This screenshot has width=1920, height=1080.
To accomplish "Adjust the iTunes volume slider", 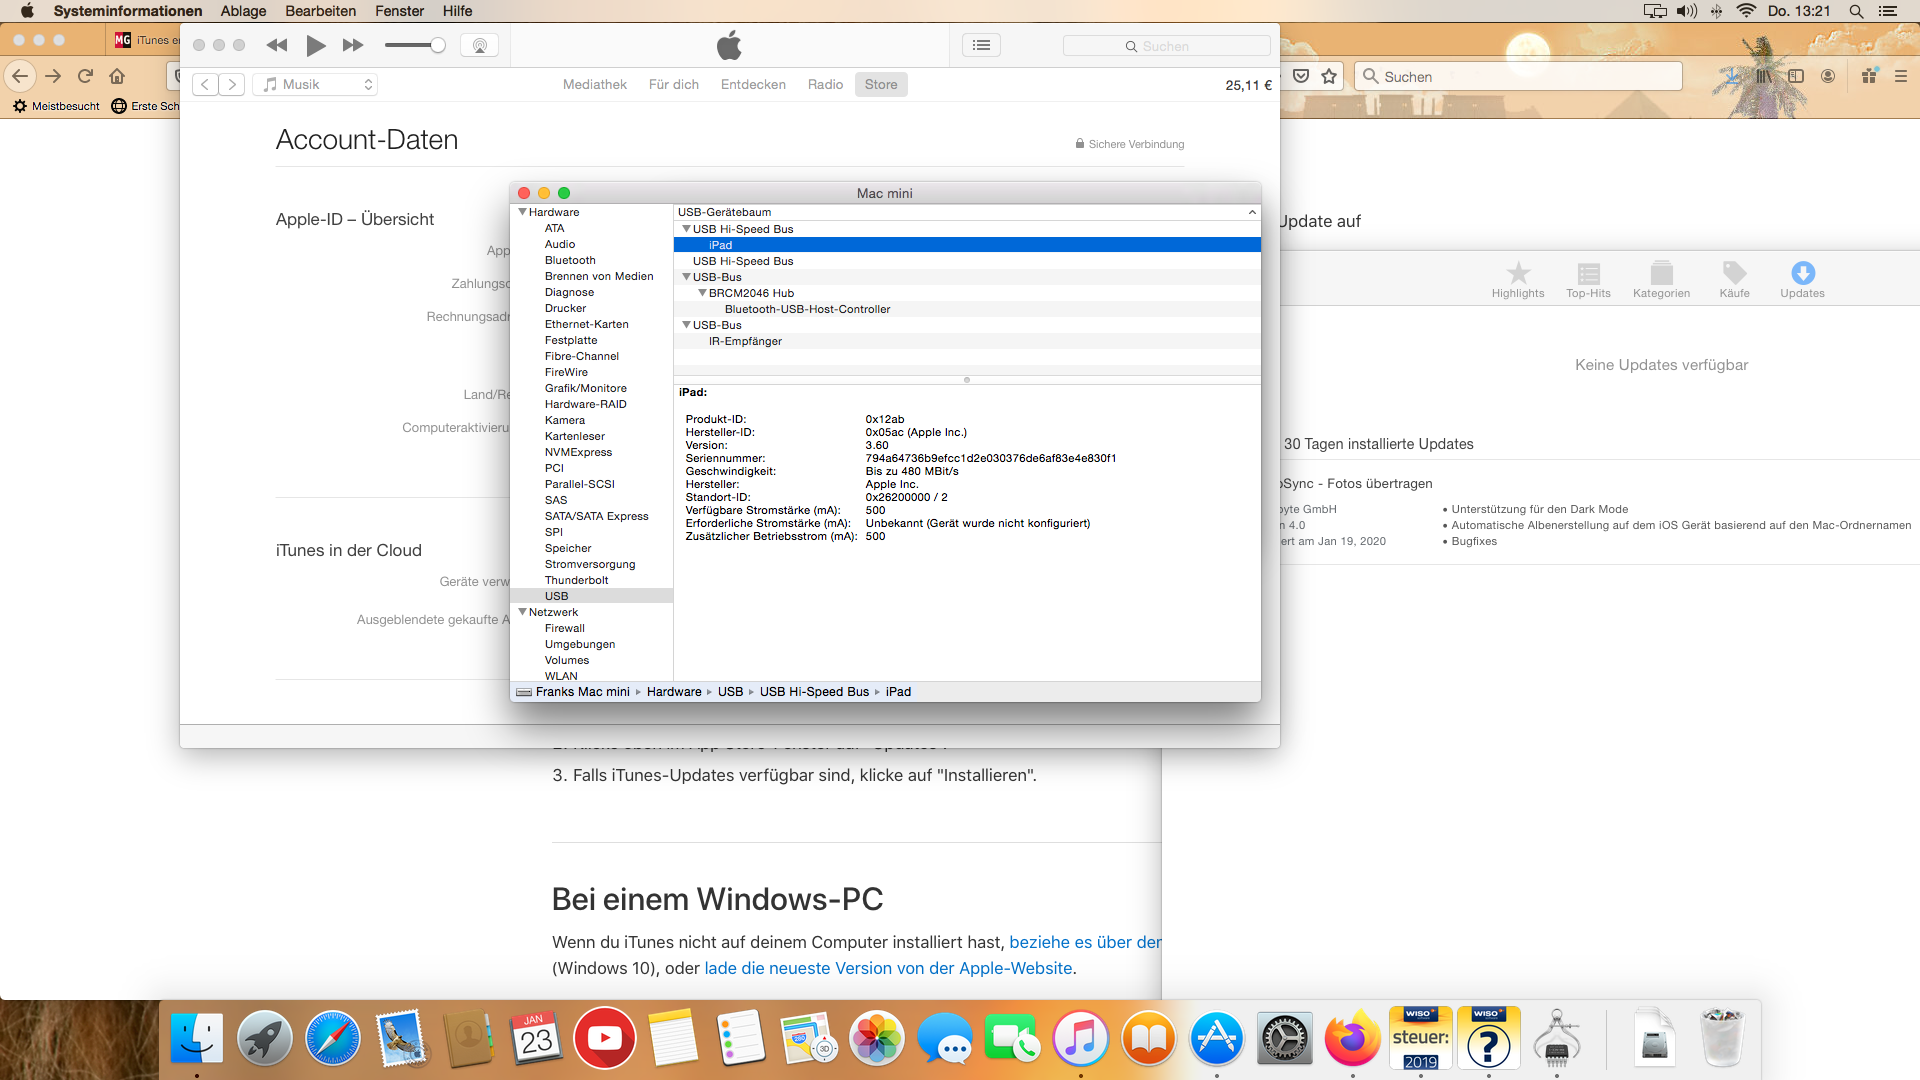I will (437, 45).
